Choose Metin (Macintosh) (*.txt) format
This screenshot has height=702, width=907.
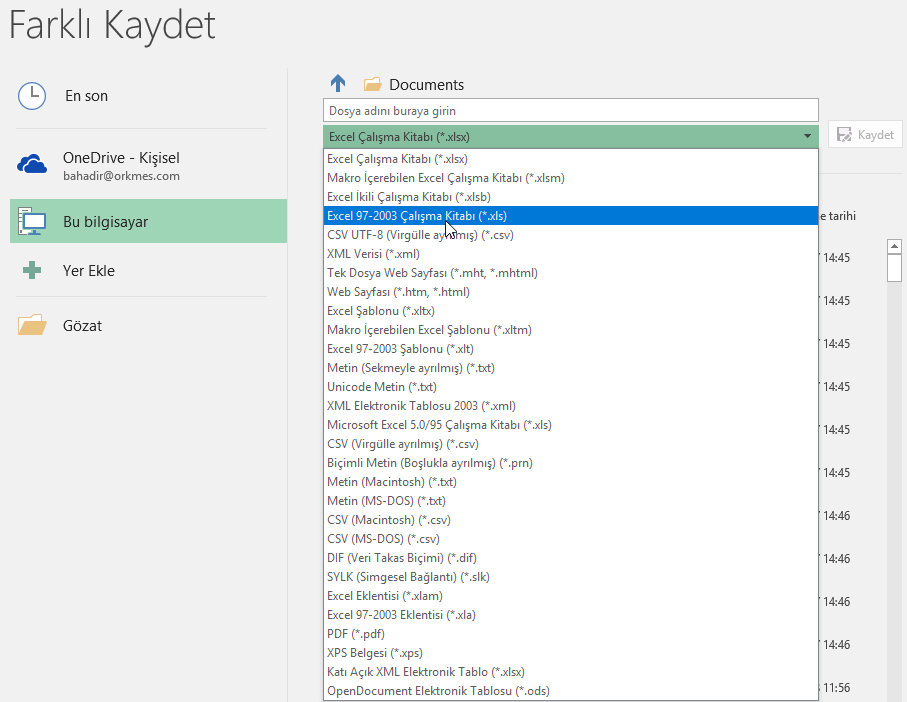point(571,482)
